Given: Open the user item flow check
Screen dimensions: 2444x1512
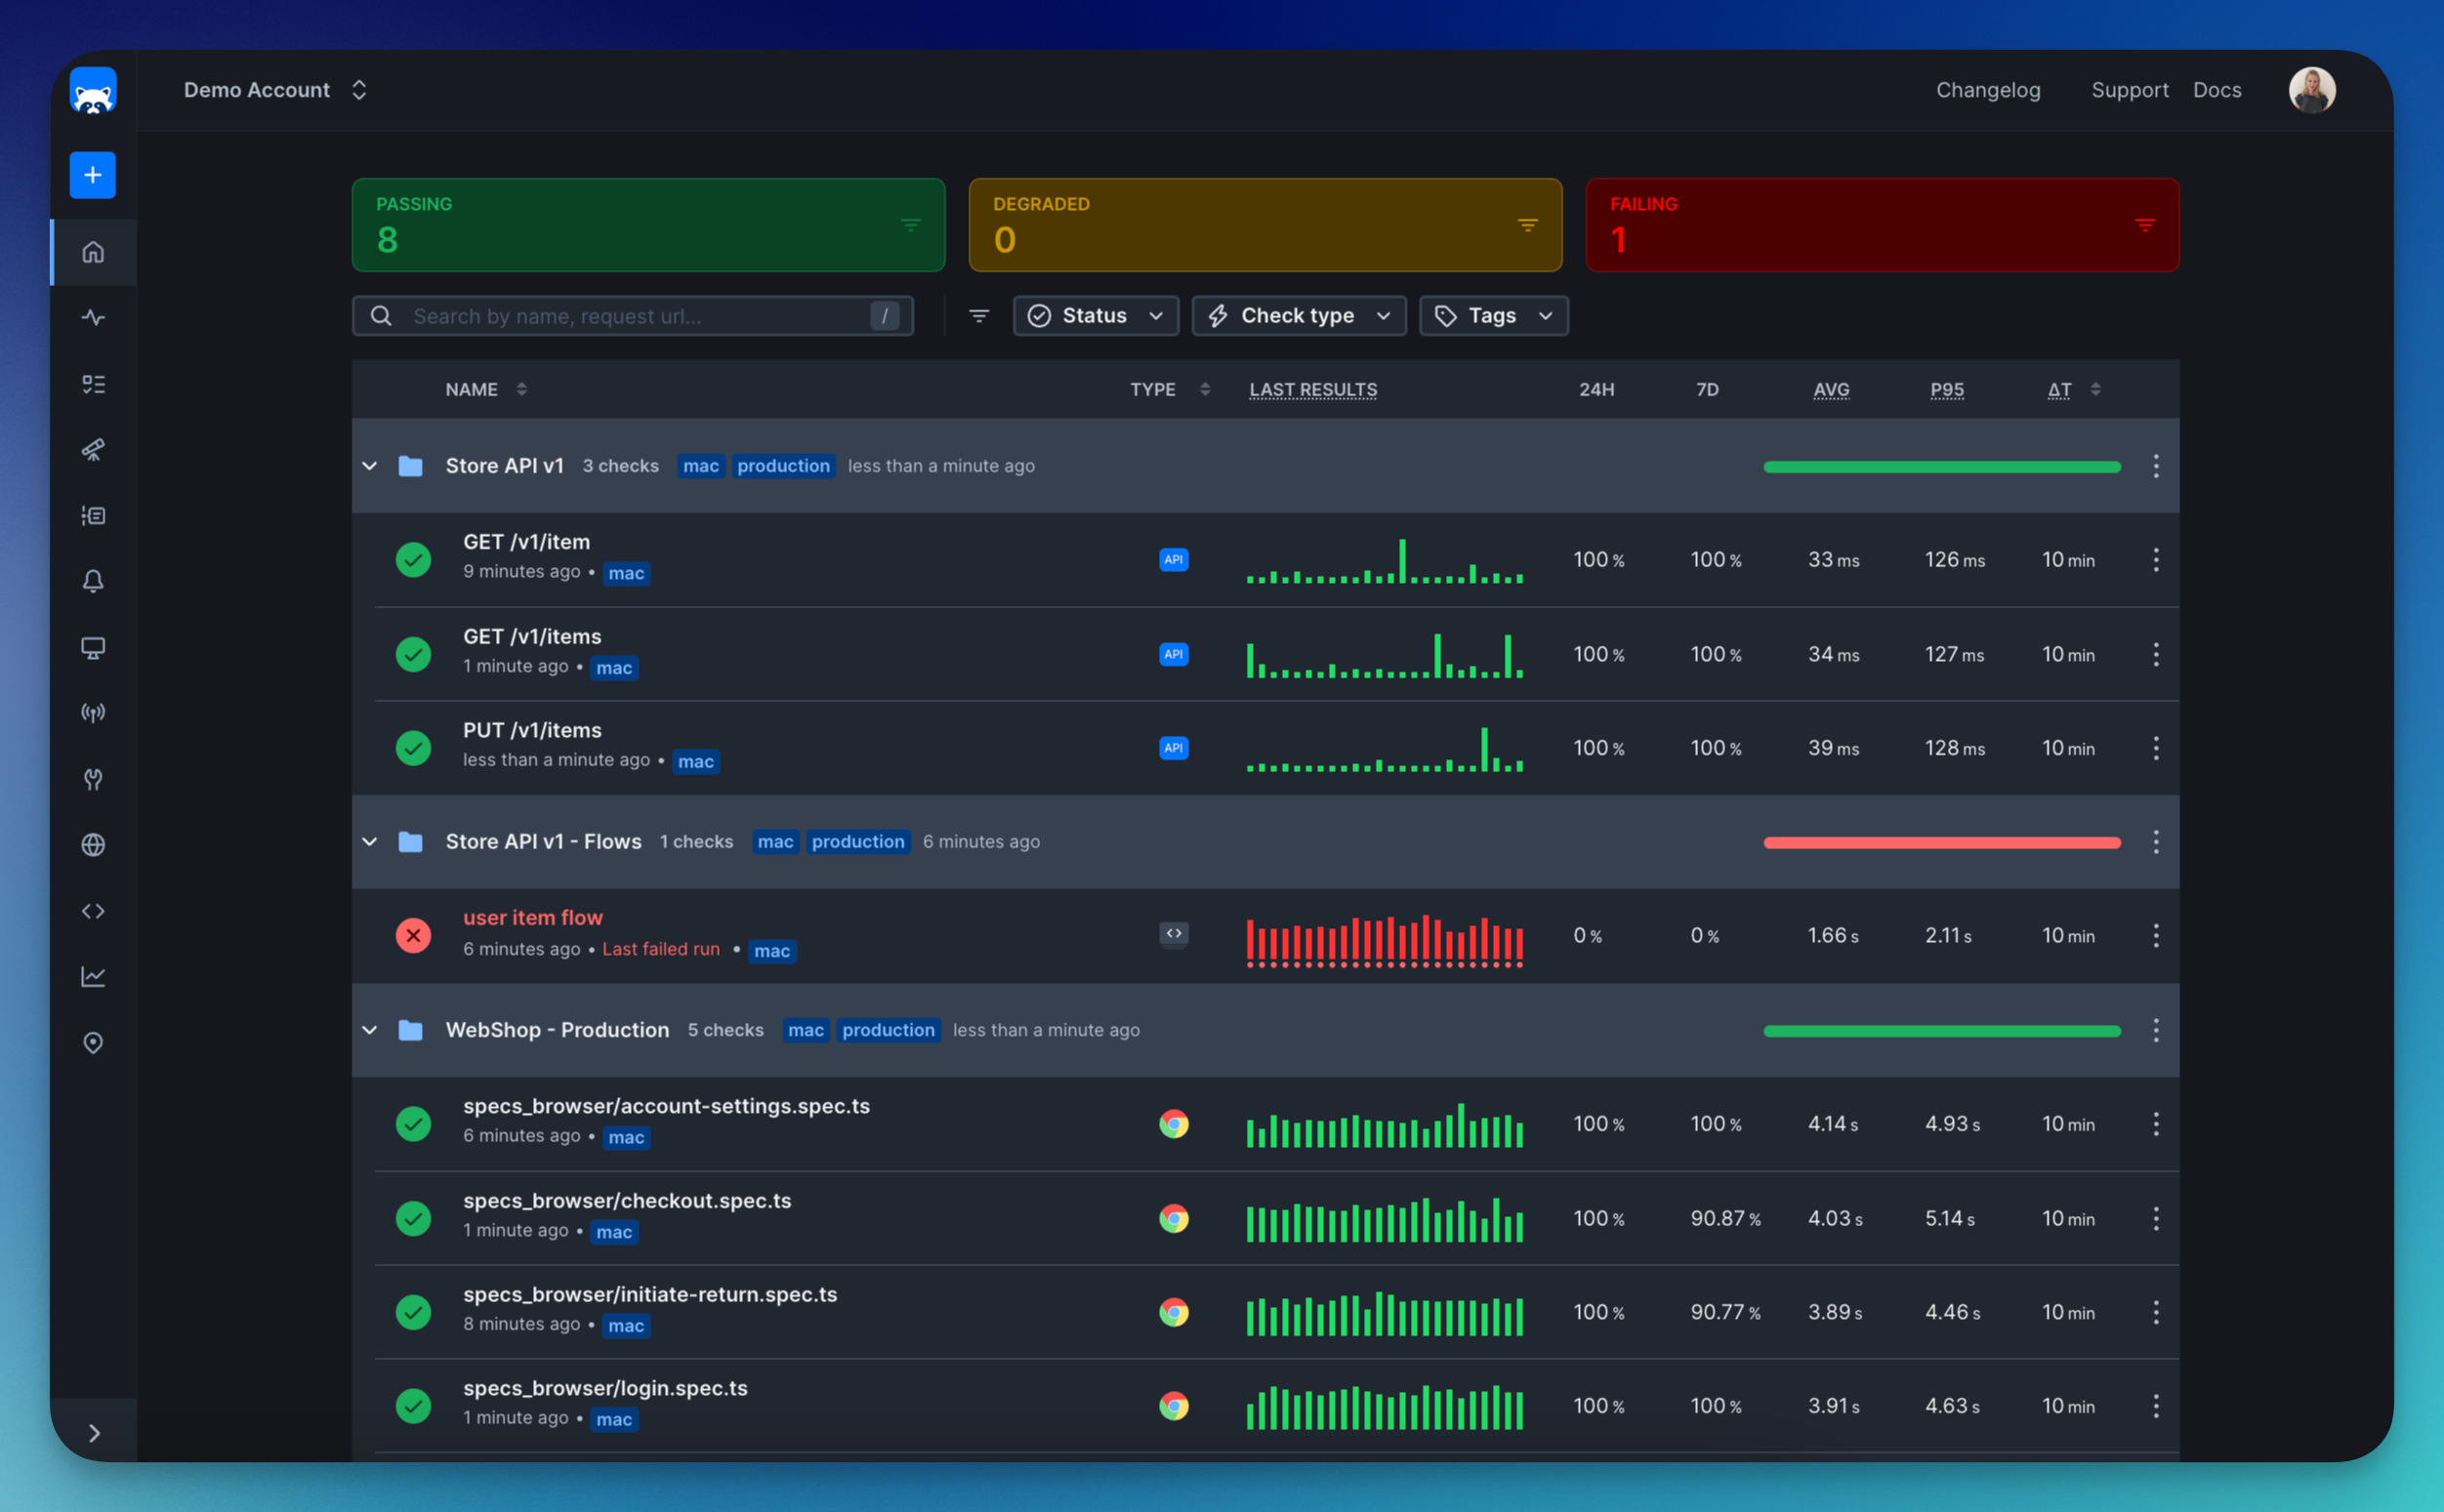Looking at the screenshot, I should coord(533,917).
